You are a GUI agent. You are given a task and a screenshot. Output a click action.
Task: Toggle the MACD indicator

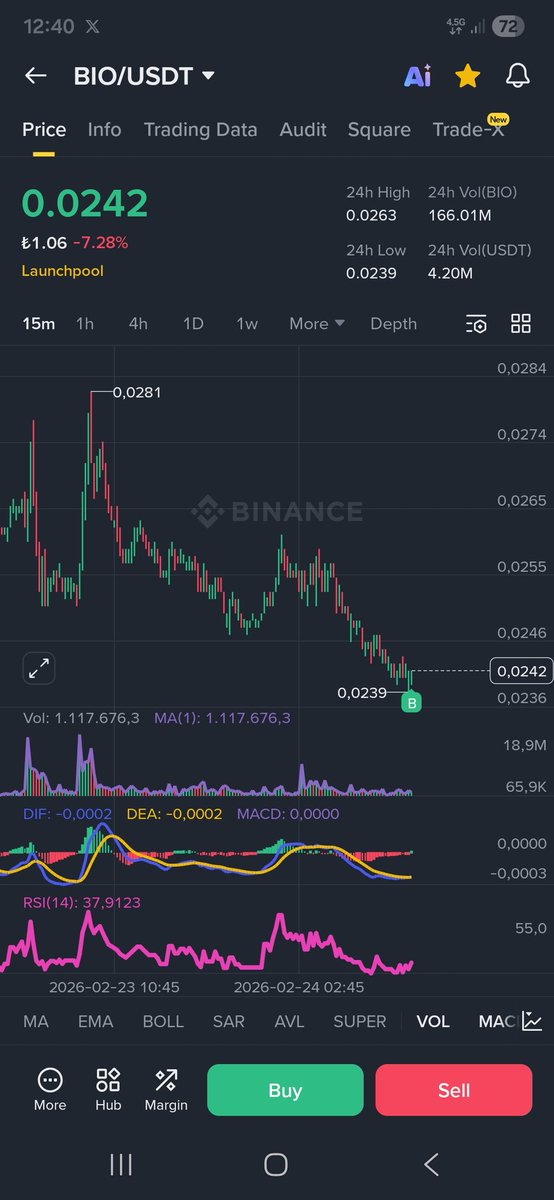pyautogui.click(x=497, y=1021)
